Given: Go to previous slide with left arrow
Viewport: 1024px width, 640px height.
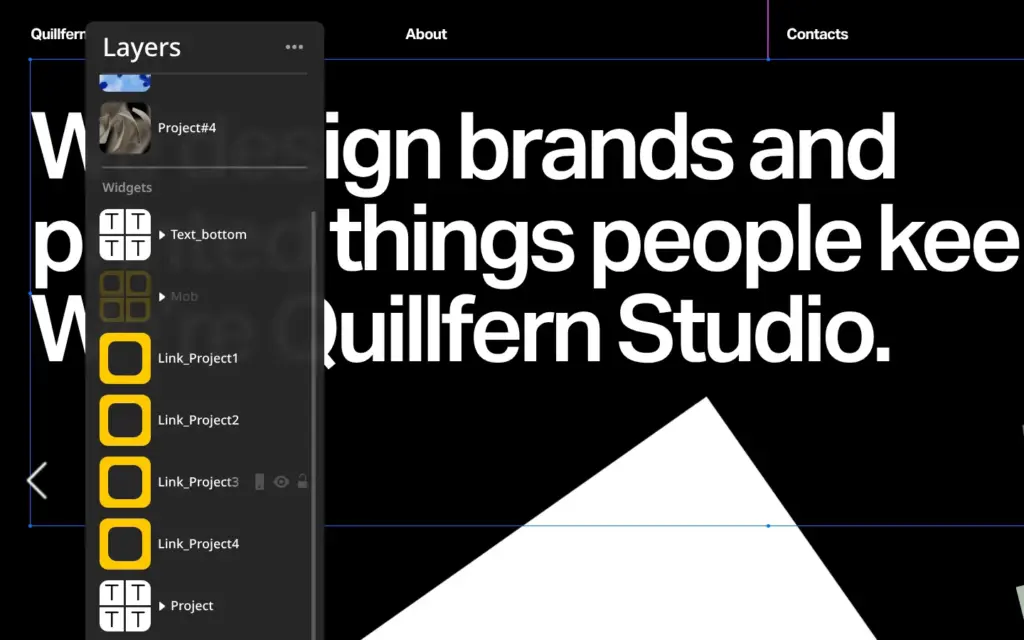Looking at the screenshot, I should pyautogui.click(x=37, y=481).
